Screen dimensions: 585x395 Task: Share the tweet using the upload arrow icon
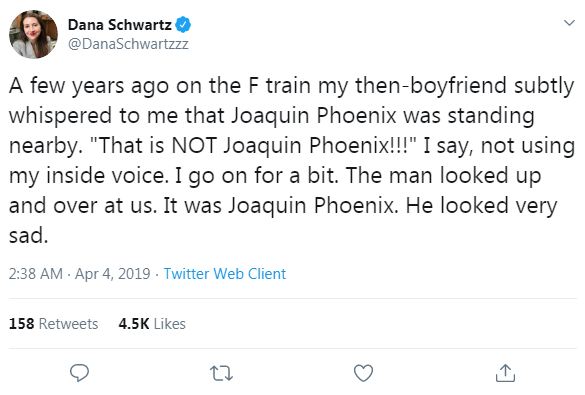(x=505, y=373)
